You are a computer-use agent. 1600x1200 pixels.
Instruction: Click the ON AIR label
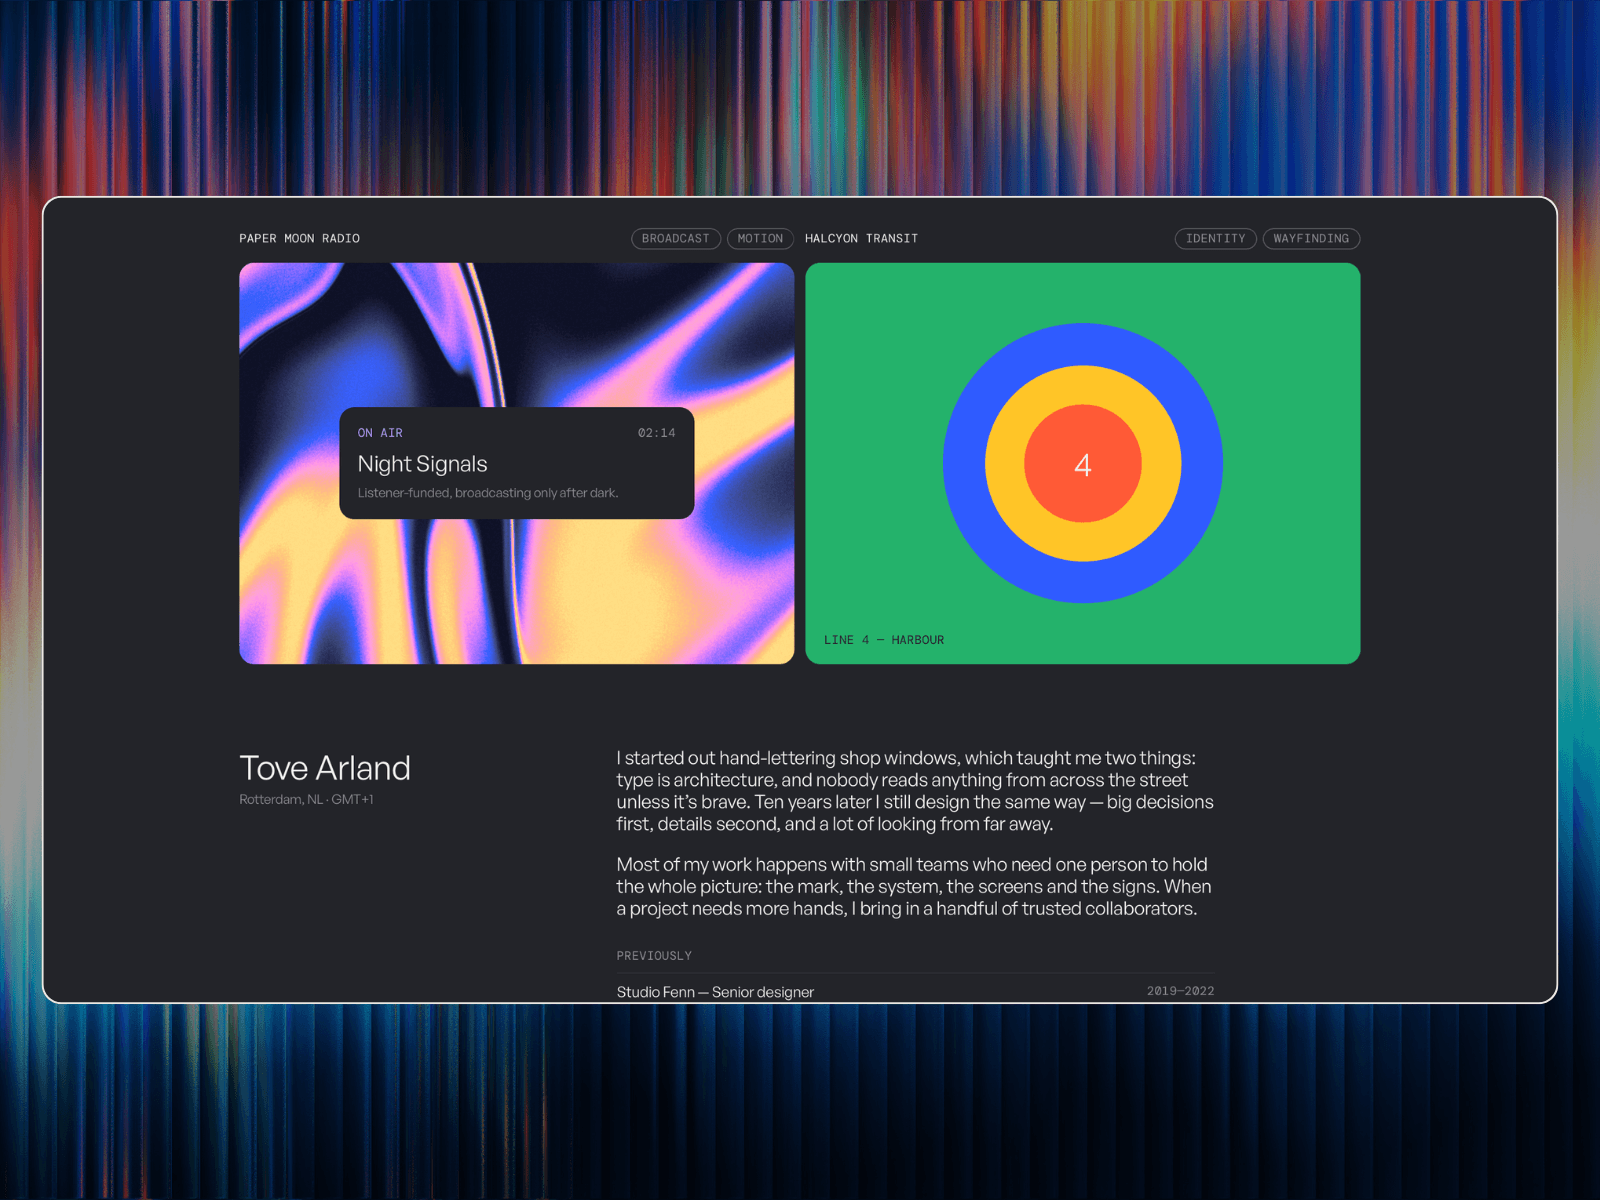[x=380, y=433]
